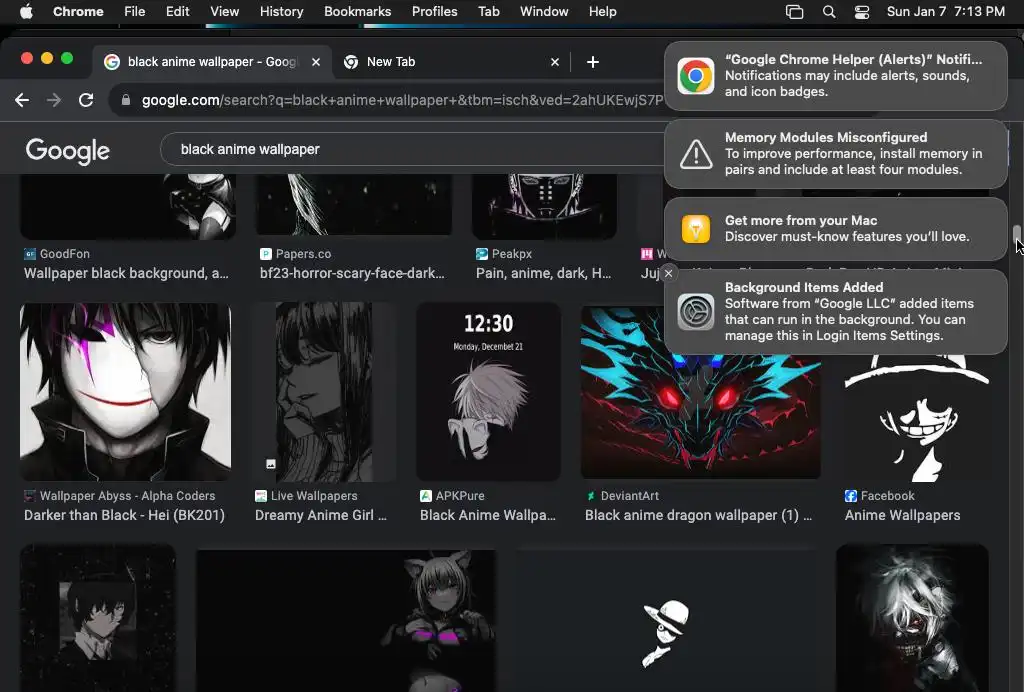Open the History menu
Screen dimensions: 1024x692
point(281,12)
